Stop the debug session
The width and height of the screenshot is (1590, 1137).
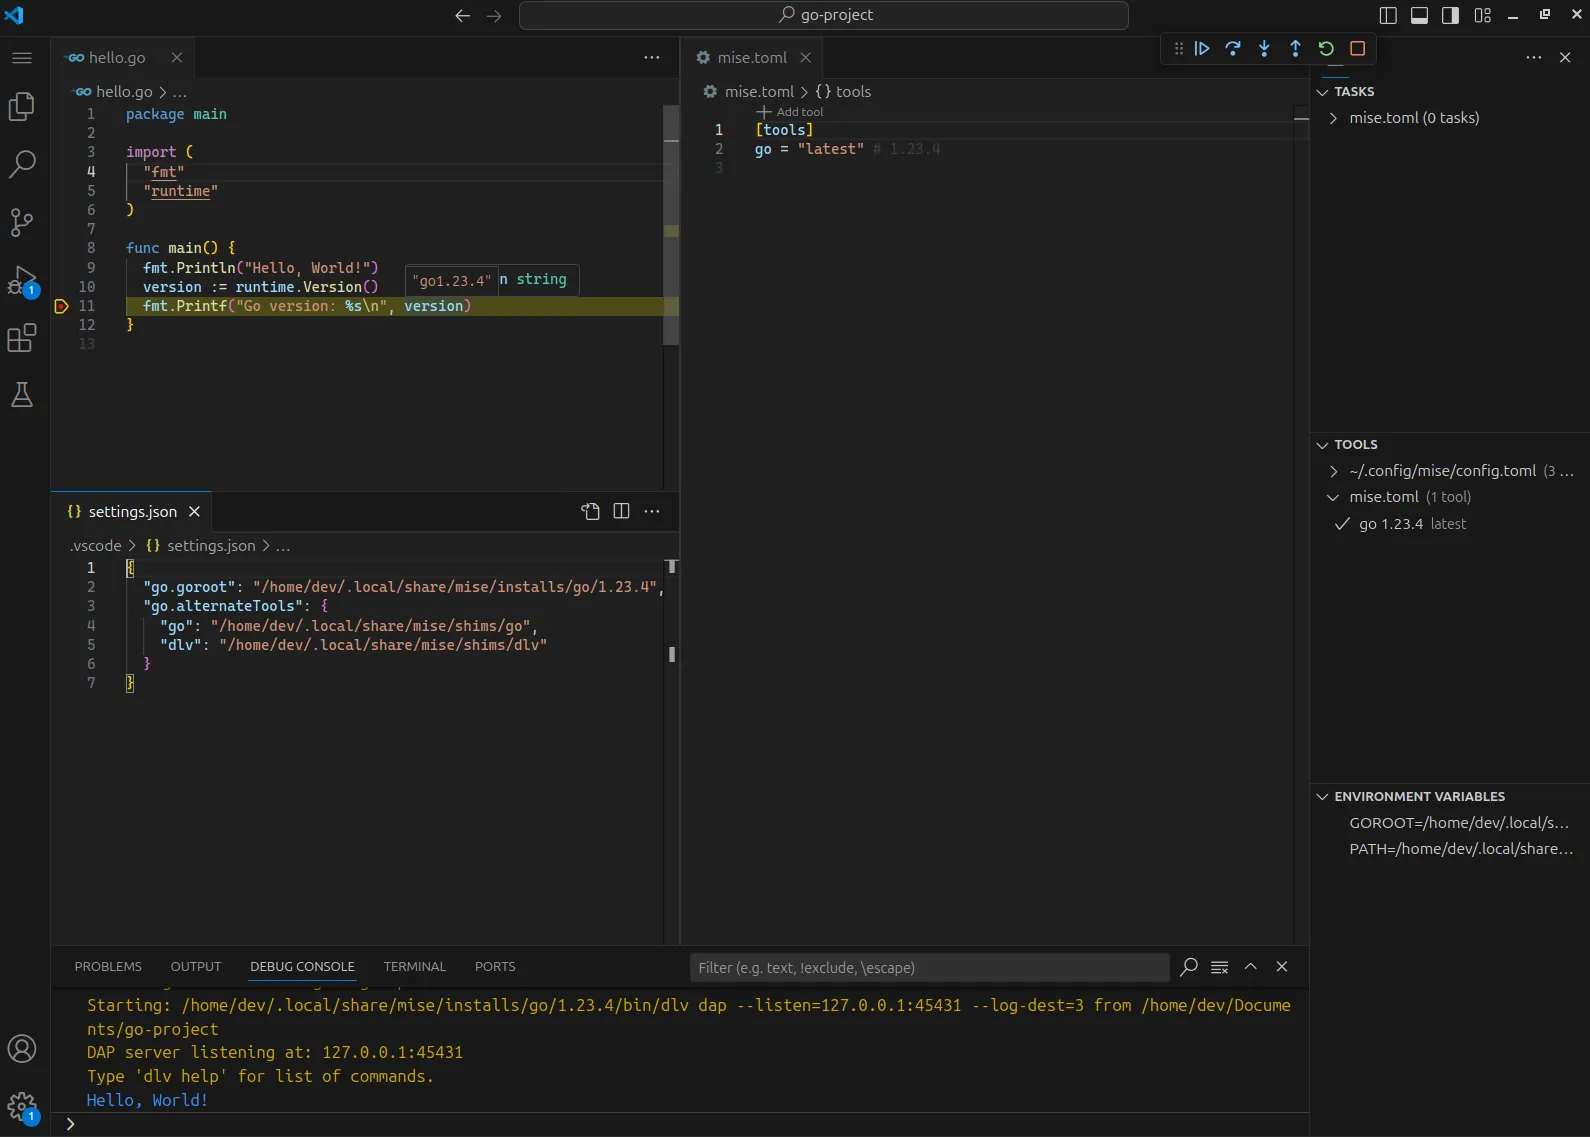pyautogui.click(x=1357, y=48)
